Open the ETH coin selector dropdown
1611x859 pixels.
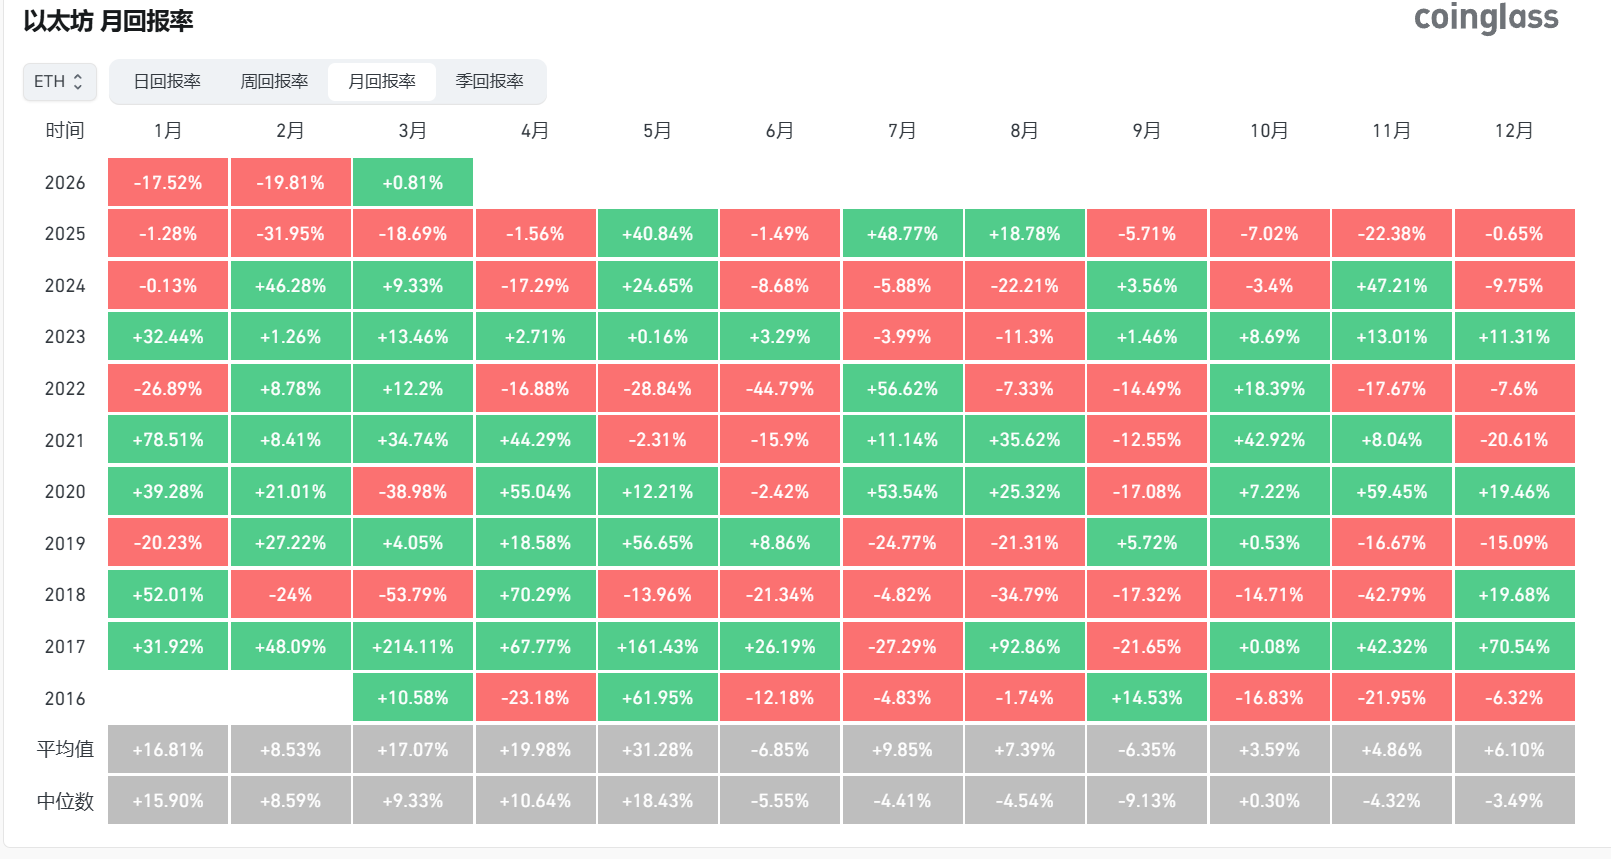pyautogui.click(x=59, y=82)
